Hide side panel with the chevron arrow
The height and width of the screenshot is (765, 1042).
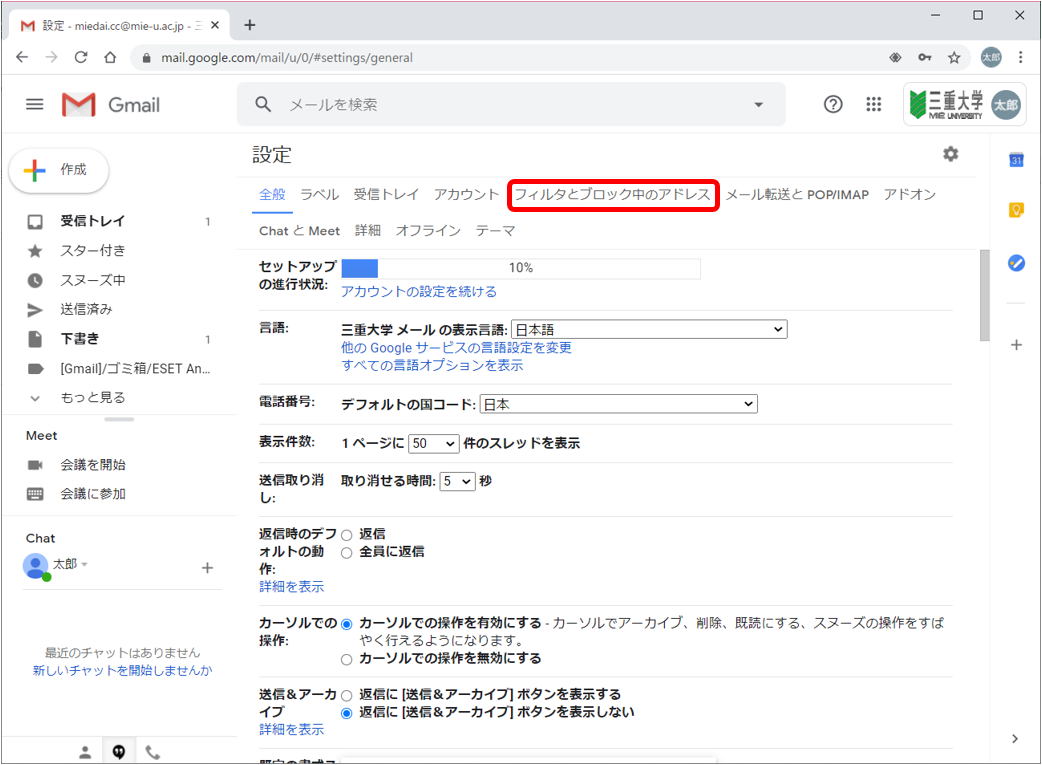click(1015, 738)
